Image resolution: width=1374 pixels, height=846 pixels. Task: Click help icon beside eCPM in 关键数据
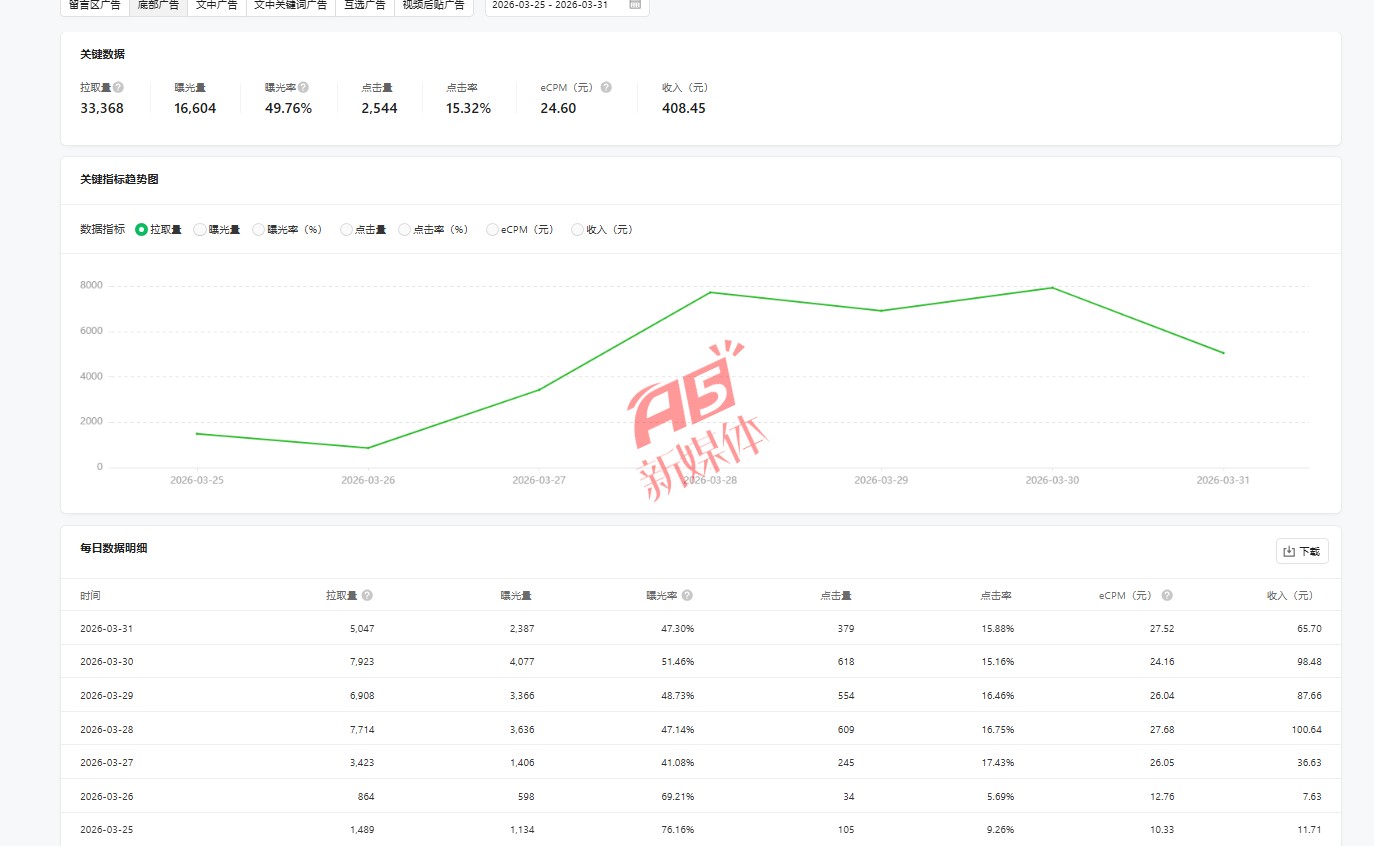[x=606, y=88]
